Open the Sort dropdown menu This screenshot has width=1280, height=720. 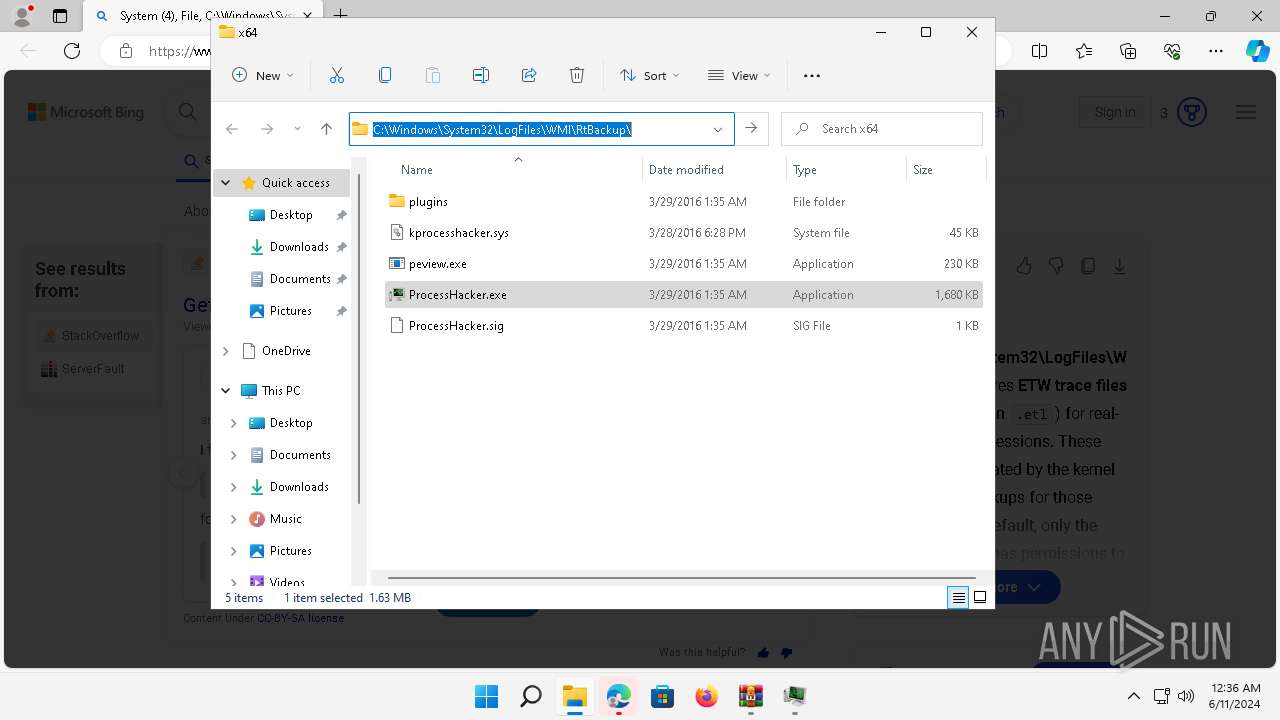point(649,75)
